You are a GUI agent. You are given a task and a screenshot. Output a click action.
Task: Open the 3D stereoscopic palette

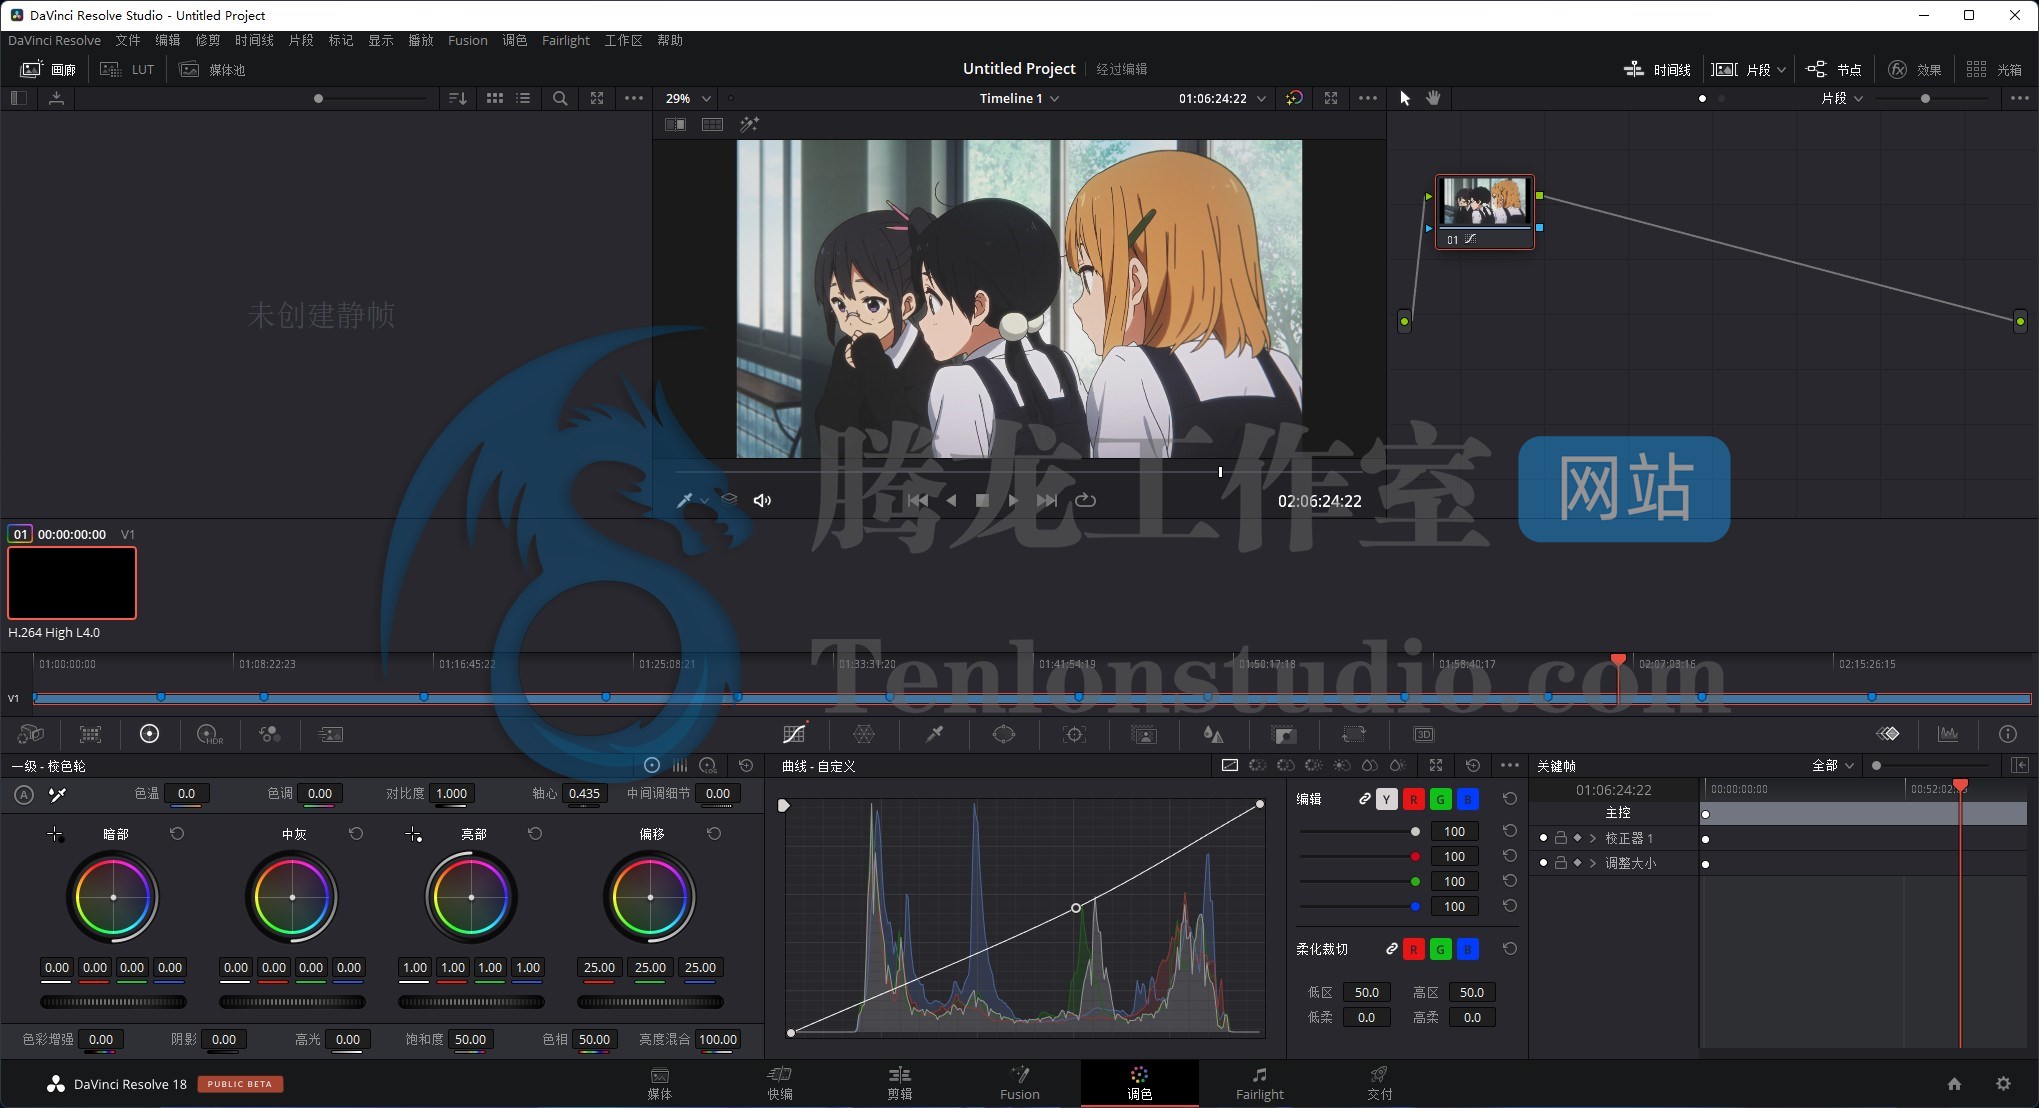coord(1424,734)
